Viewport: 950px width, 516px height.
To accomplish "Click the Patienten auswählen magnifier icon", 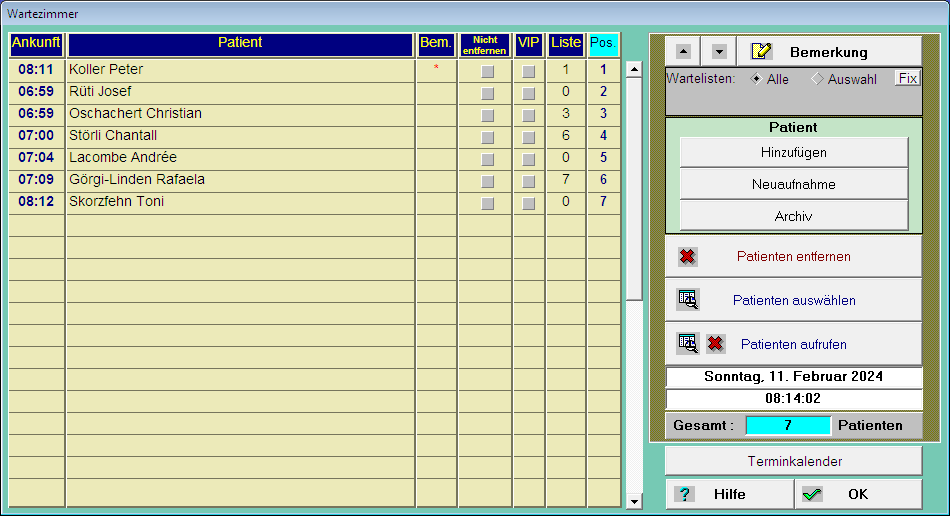I will coord(687,300).
